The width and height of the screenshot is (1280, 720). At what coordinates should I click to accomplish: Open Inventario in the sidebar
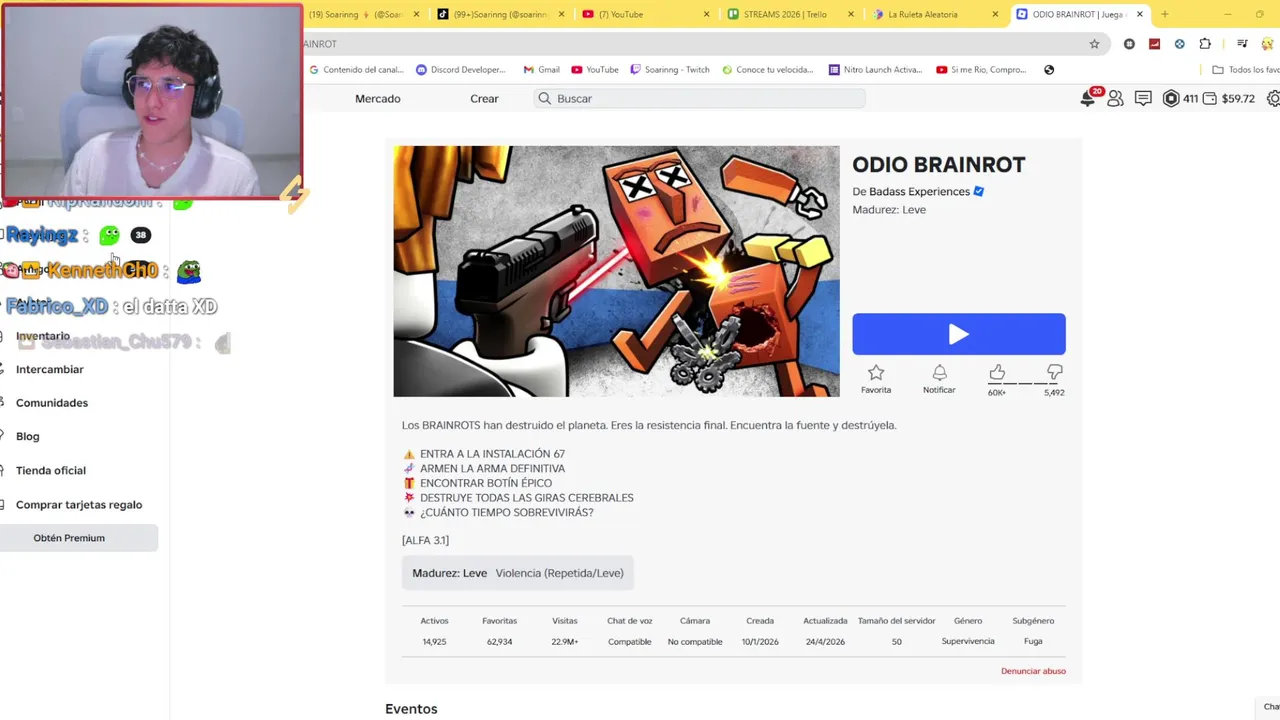(x=43, y=337)
